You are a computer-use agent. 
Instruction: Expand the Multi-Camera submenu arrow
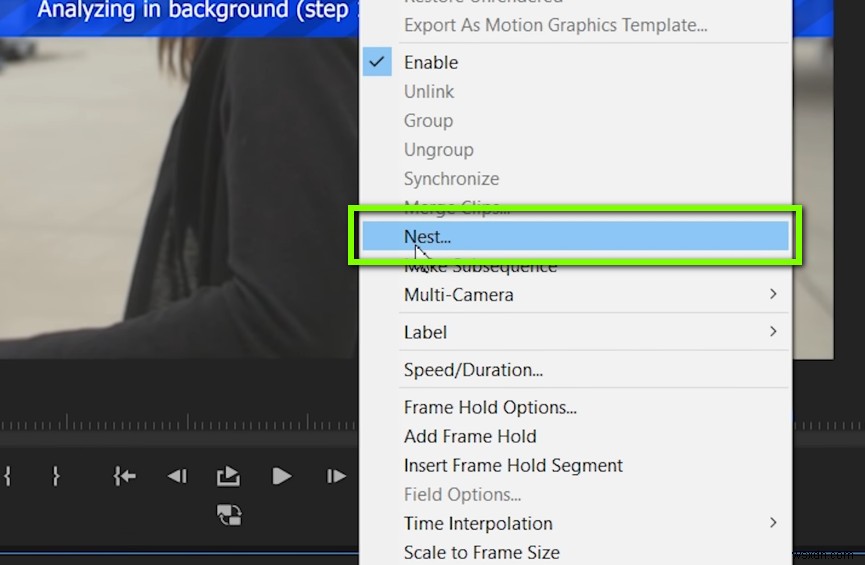click(x=773, y=294)
